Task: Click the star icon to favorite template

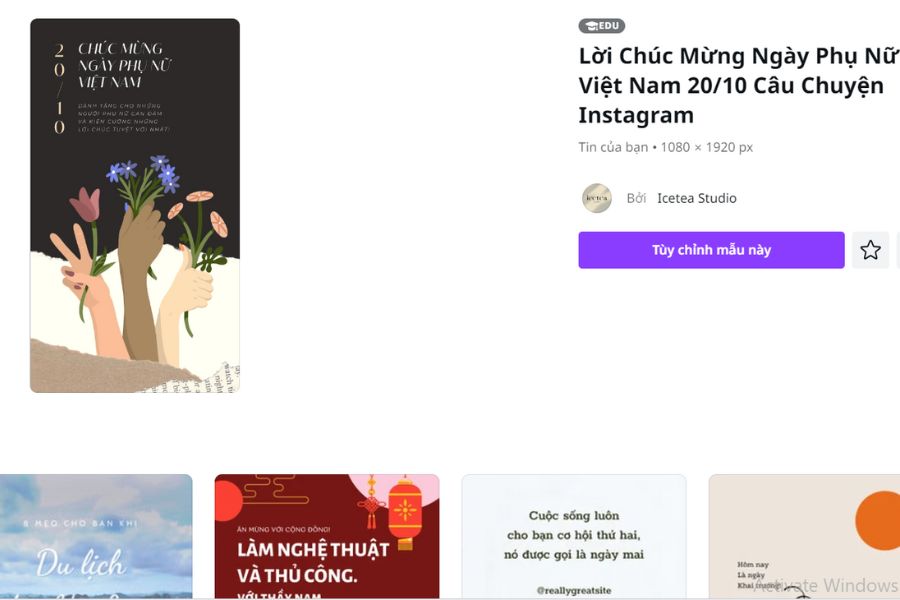Action: (x=870, y=250)
